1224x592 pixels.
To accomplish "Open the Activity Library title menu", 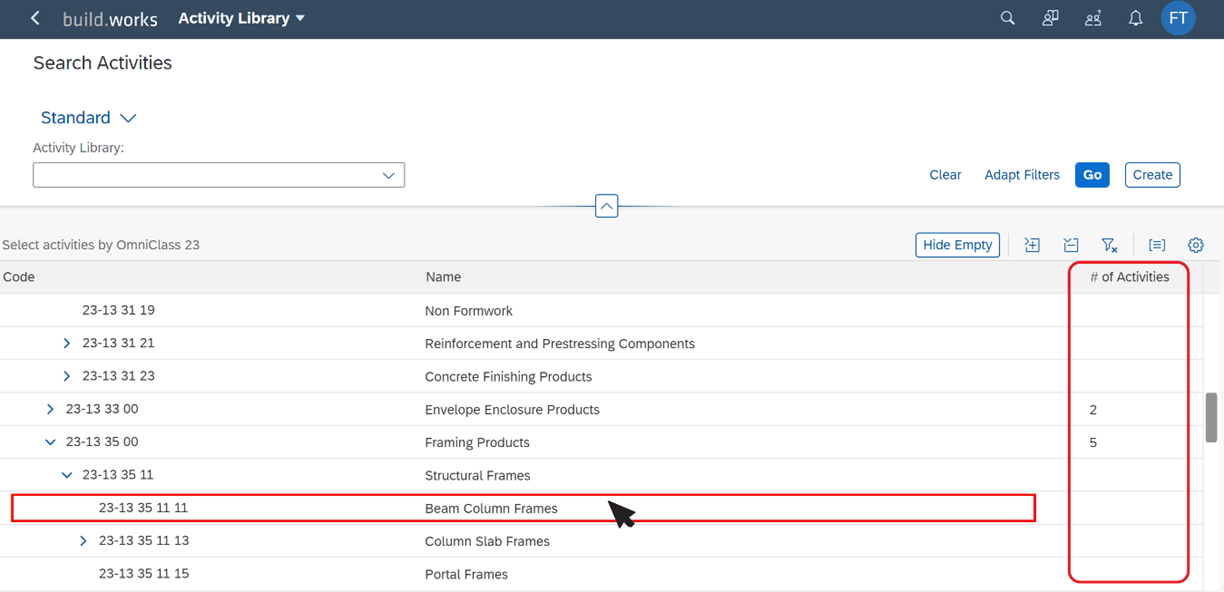I will click(x=241, y=18).
